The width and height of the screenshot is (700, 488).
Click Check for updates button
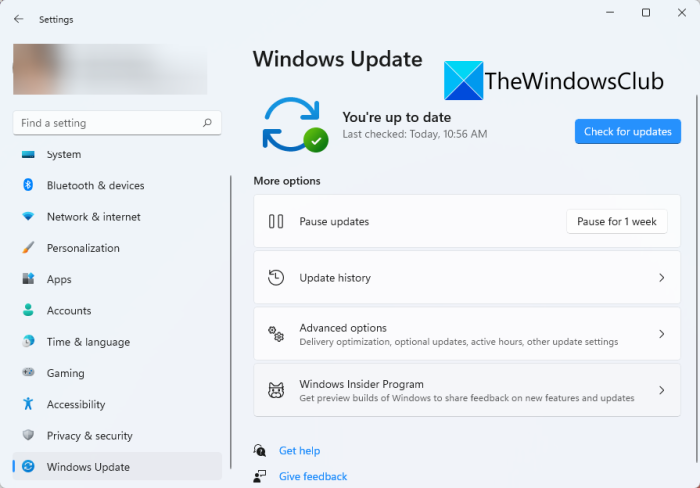pyautogui.click(x=628, y=131)
